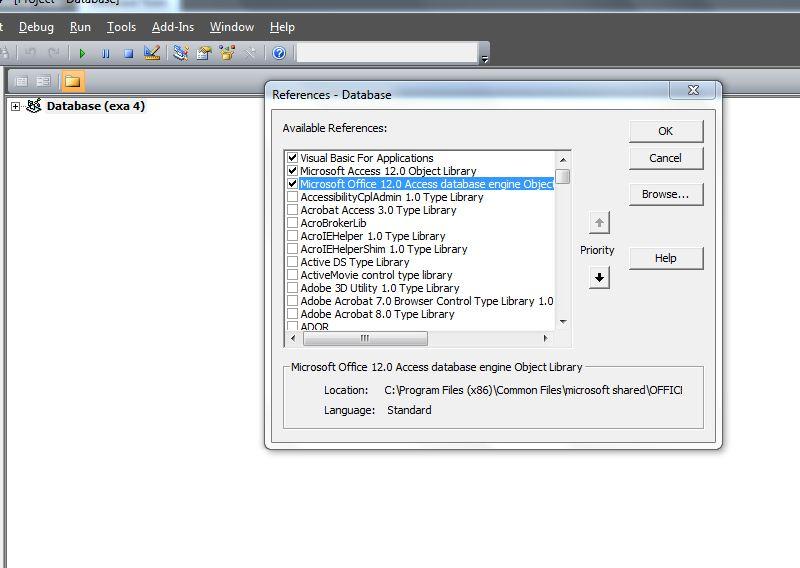Click the Run Sub green play icon
This screenshot has width=800, height=568.
coord(82,53)
